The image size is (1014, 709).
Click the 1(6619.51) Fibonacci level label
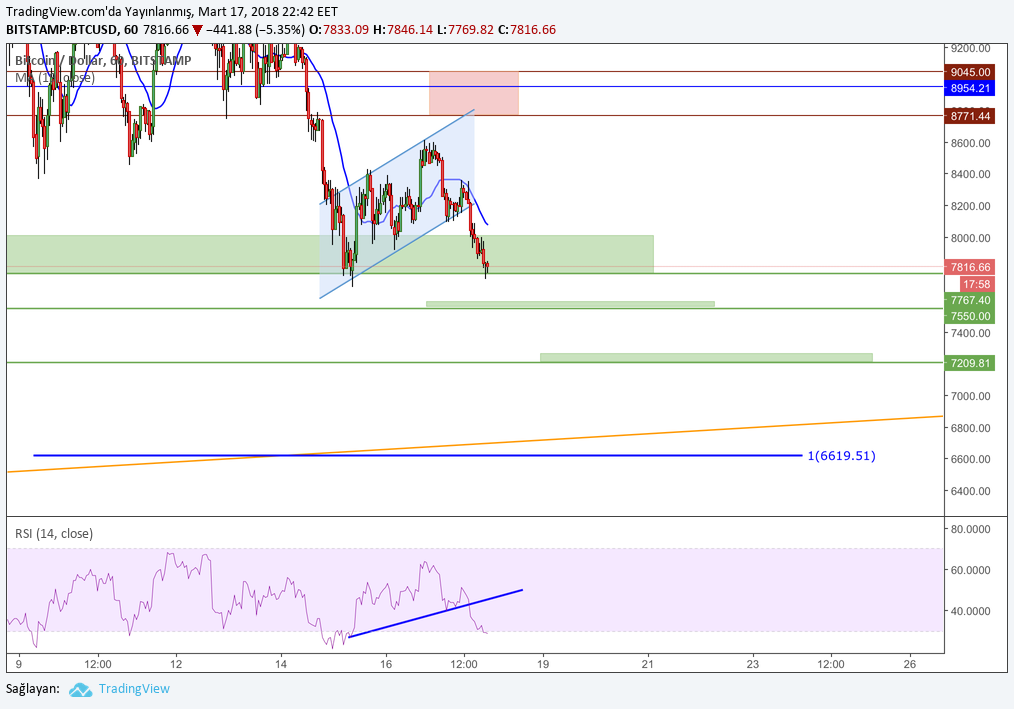click(841, 456)
